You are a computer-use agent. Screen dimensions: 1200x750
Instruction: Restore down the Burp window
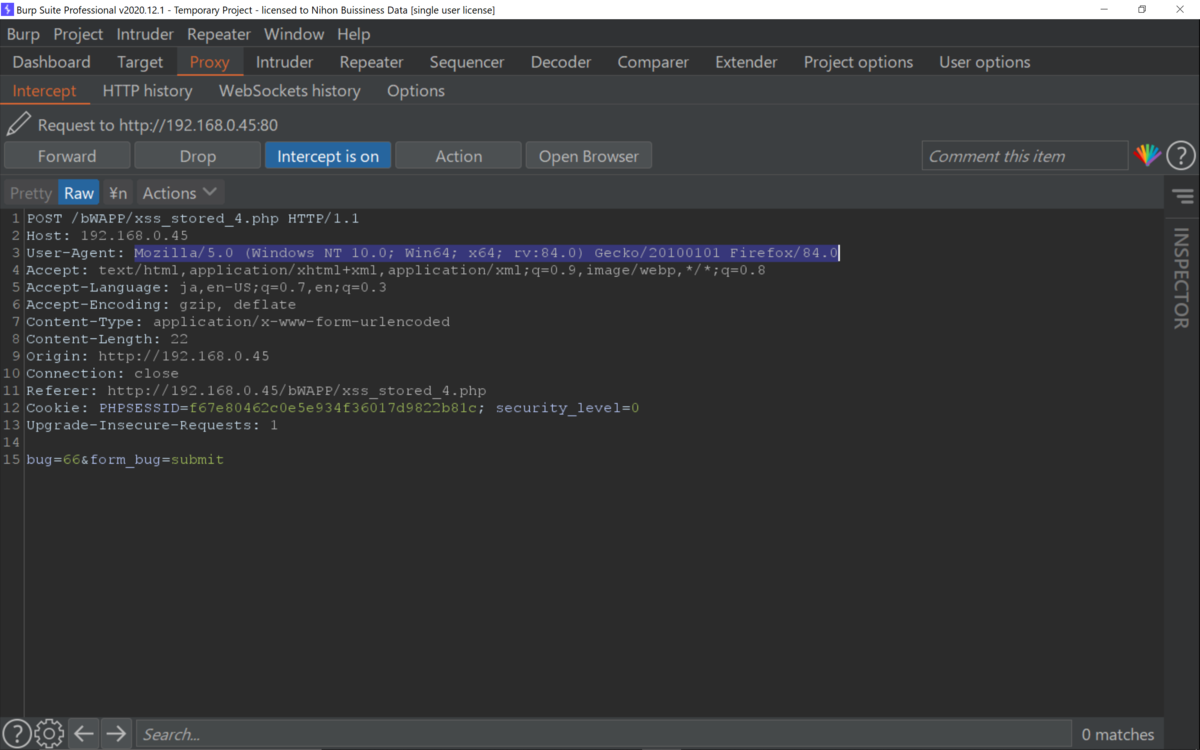tap(1141, 9)
